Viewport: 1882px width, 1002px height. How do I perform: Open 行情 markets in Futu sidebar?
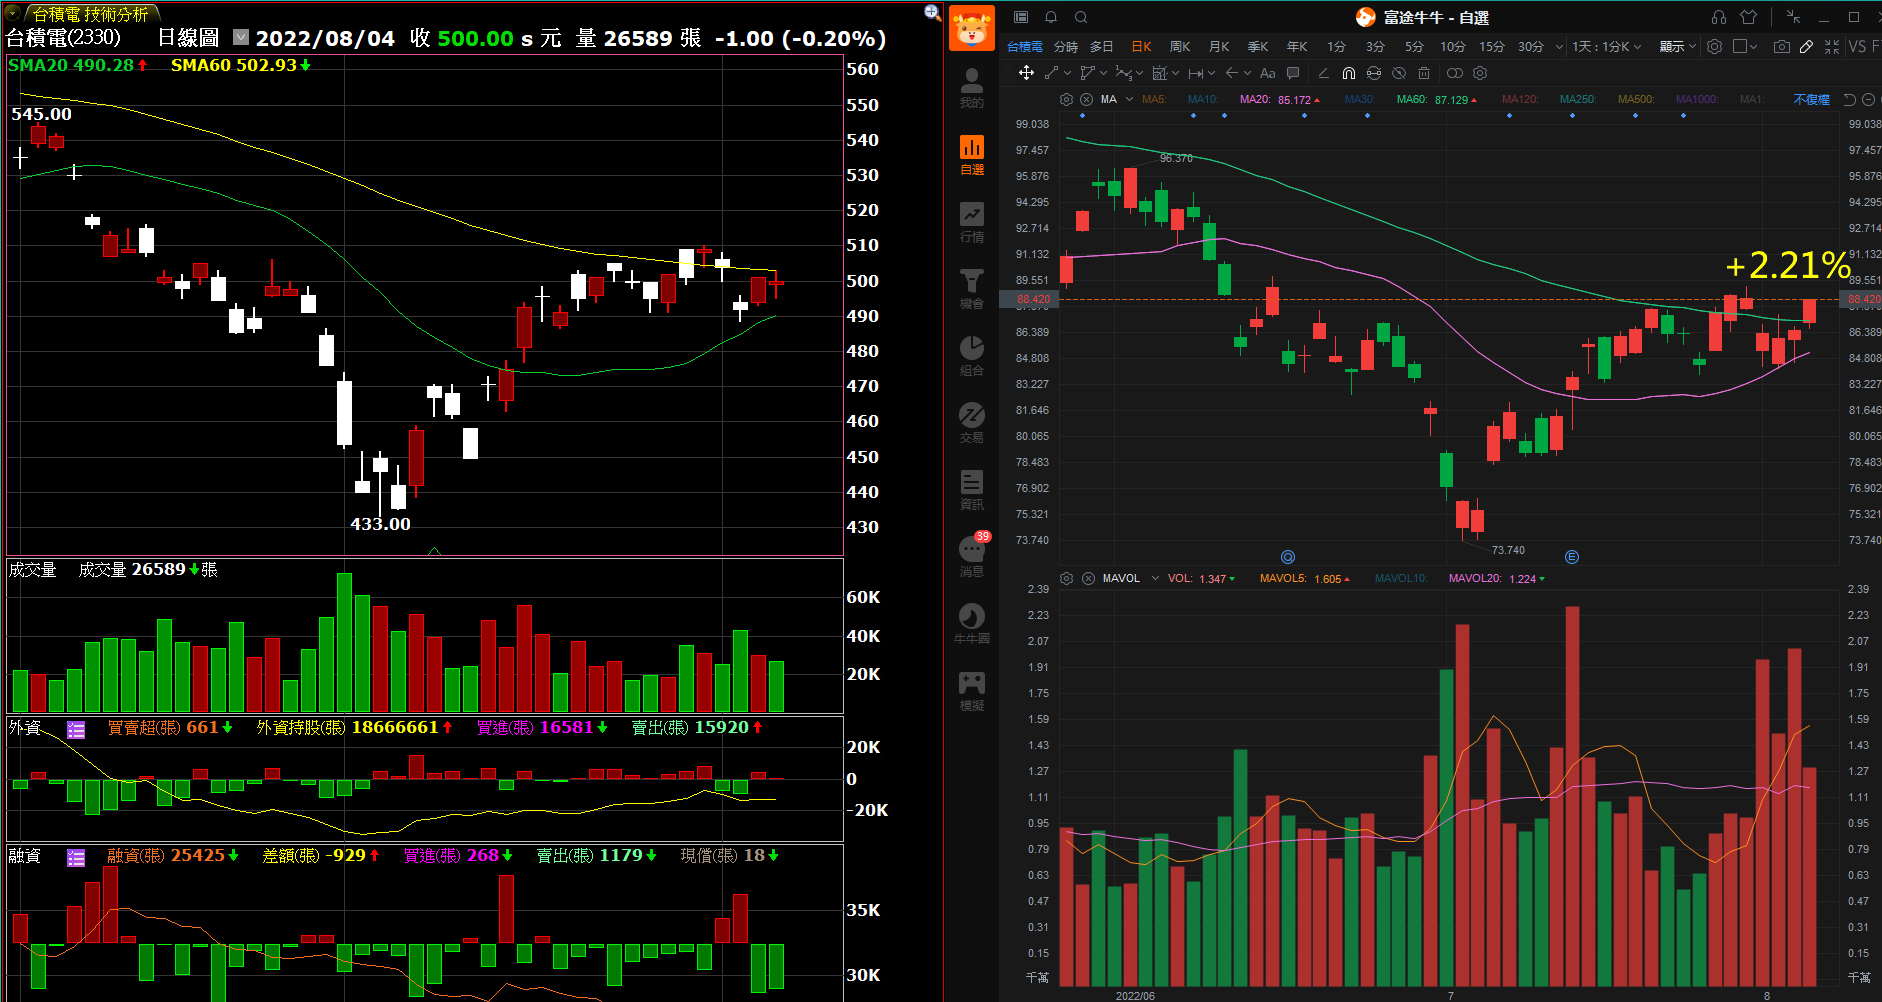pyautogui.click(x=972, y=222)
